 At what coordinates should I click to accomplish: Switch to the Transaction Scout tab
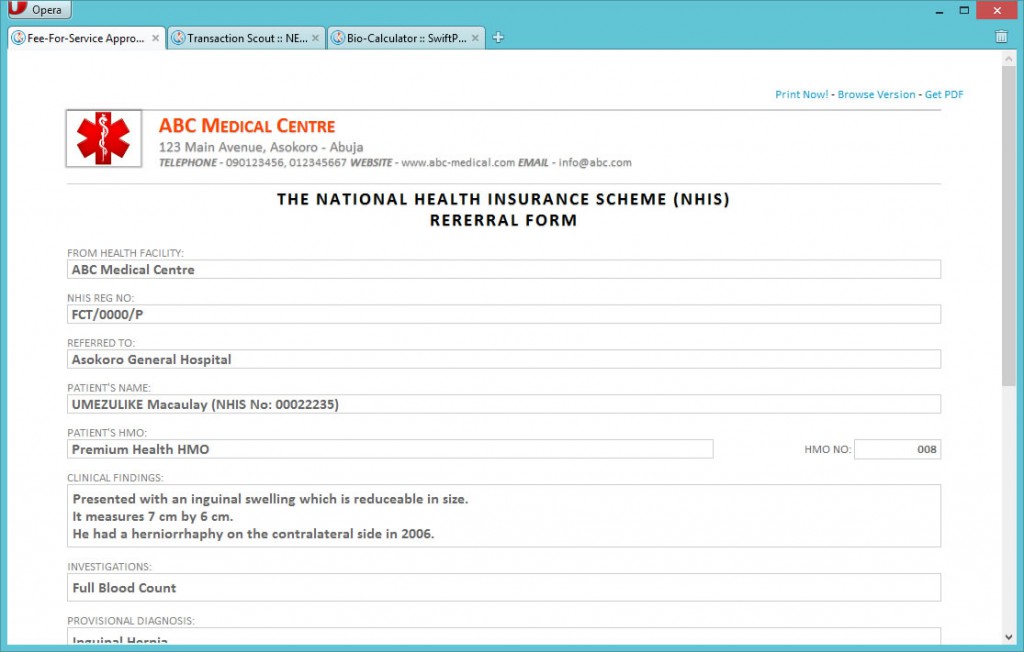pos(245,38)
